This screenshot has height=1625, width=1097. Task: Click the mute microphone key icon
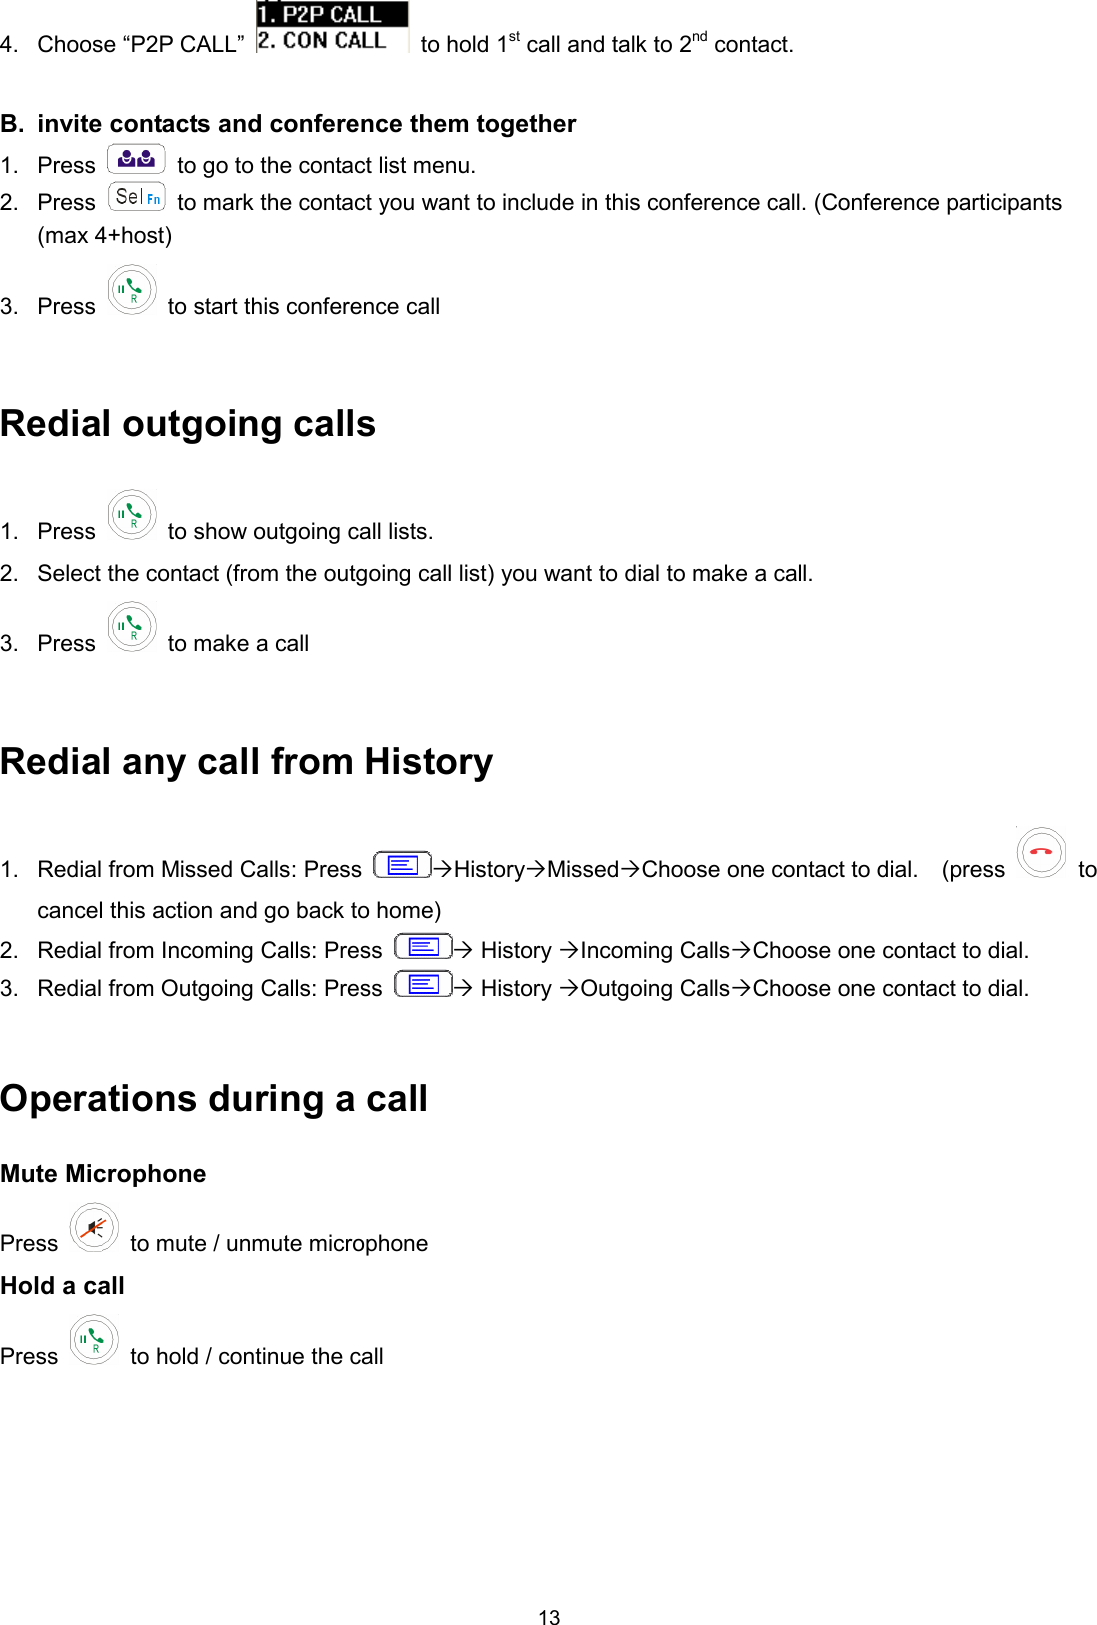coord(94,1227)
